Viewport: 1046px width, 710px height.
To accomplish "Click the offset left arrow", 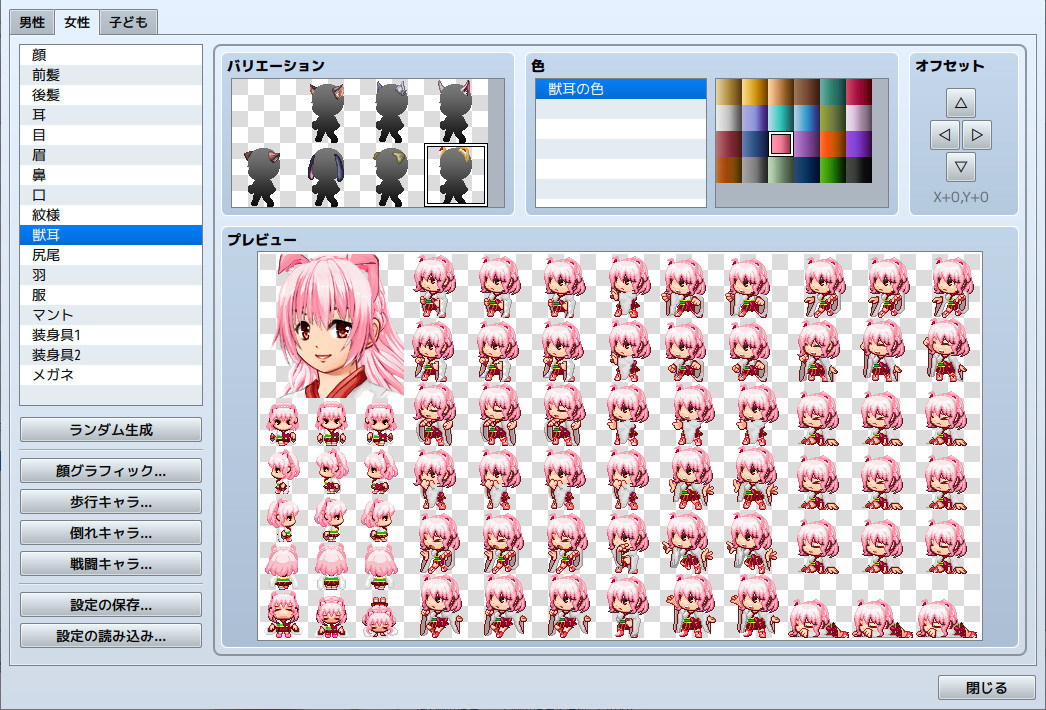I will click(944, 135).
